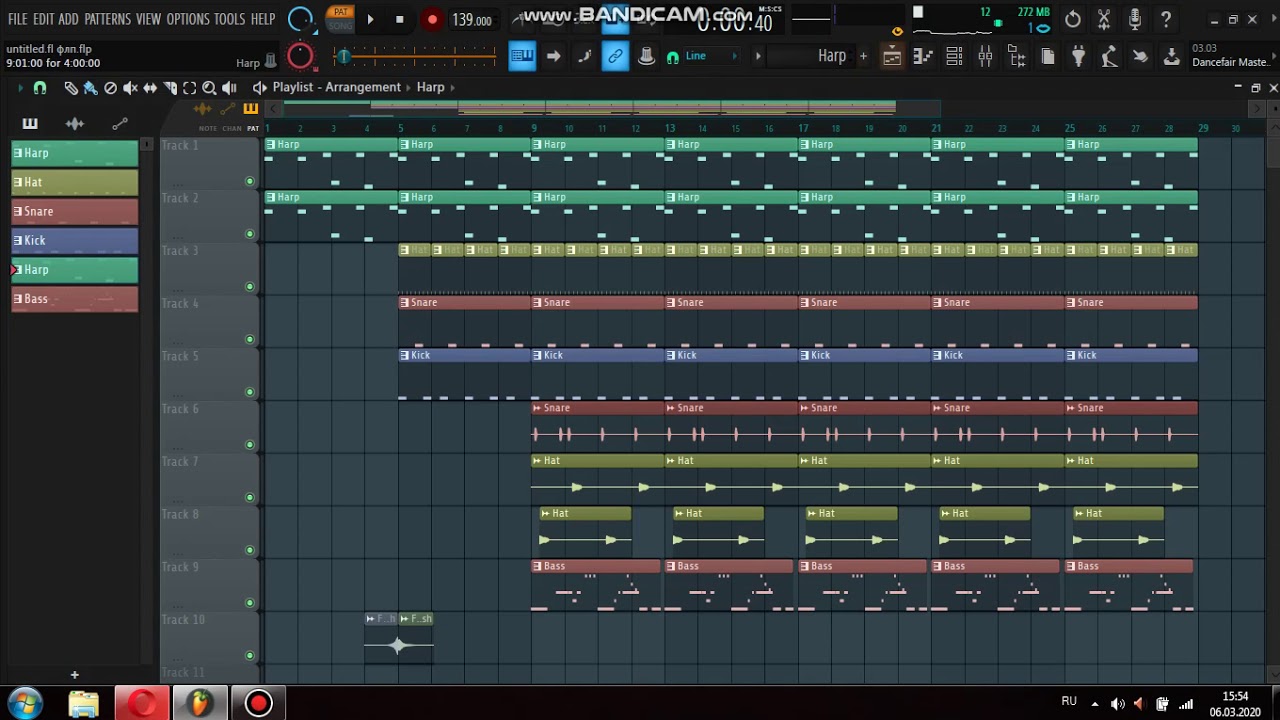Viewport: 1280px width, 720px height.
Task: Click Playlist - Arrangement breadcrumb
Action: [336, 87]
